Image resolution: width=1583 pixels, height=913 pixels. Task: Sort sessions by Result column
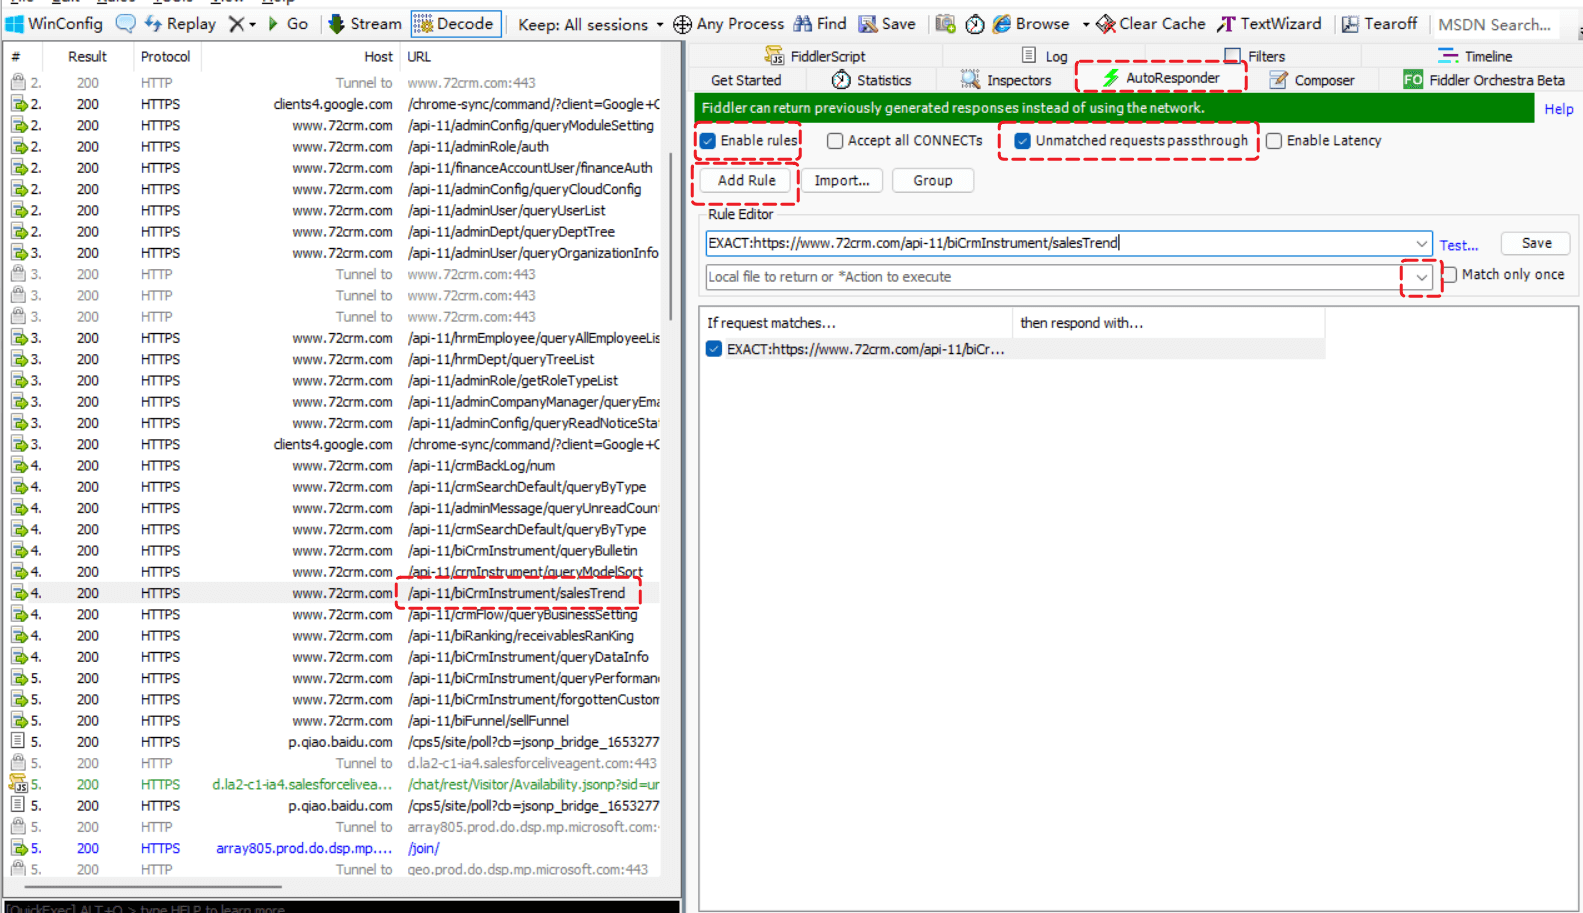pyautogui.click(x=88, y=56)
